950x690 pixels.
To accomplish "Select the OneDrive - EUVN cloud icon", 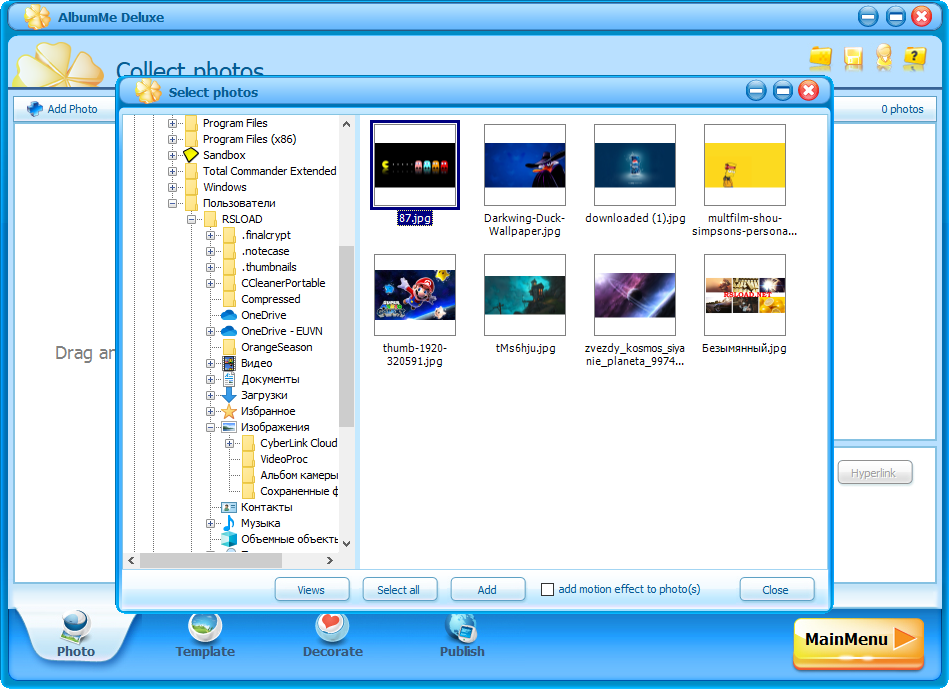I will [x=228, y=331].
